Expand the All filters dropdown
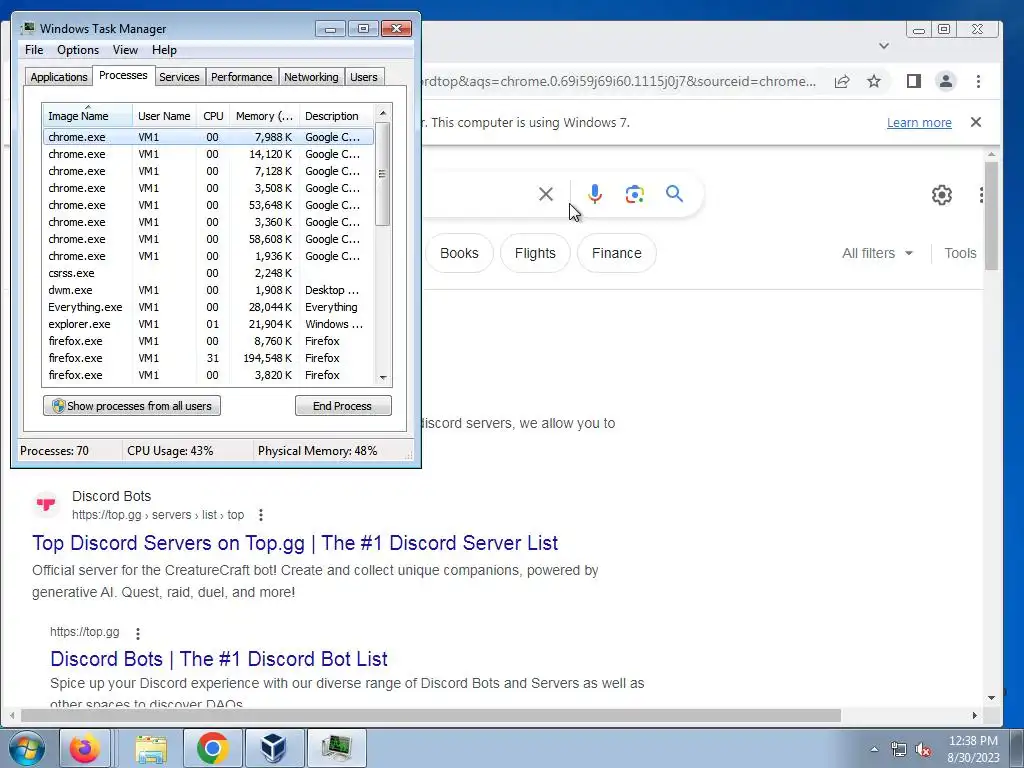This screenshot has height=768, width=1024. [877, 253]
